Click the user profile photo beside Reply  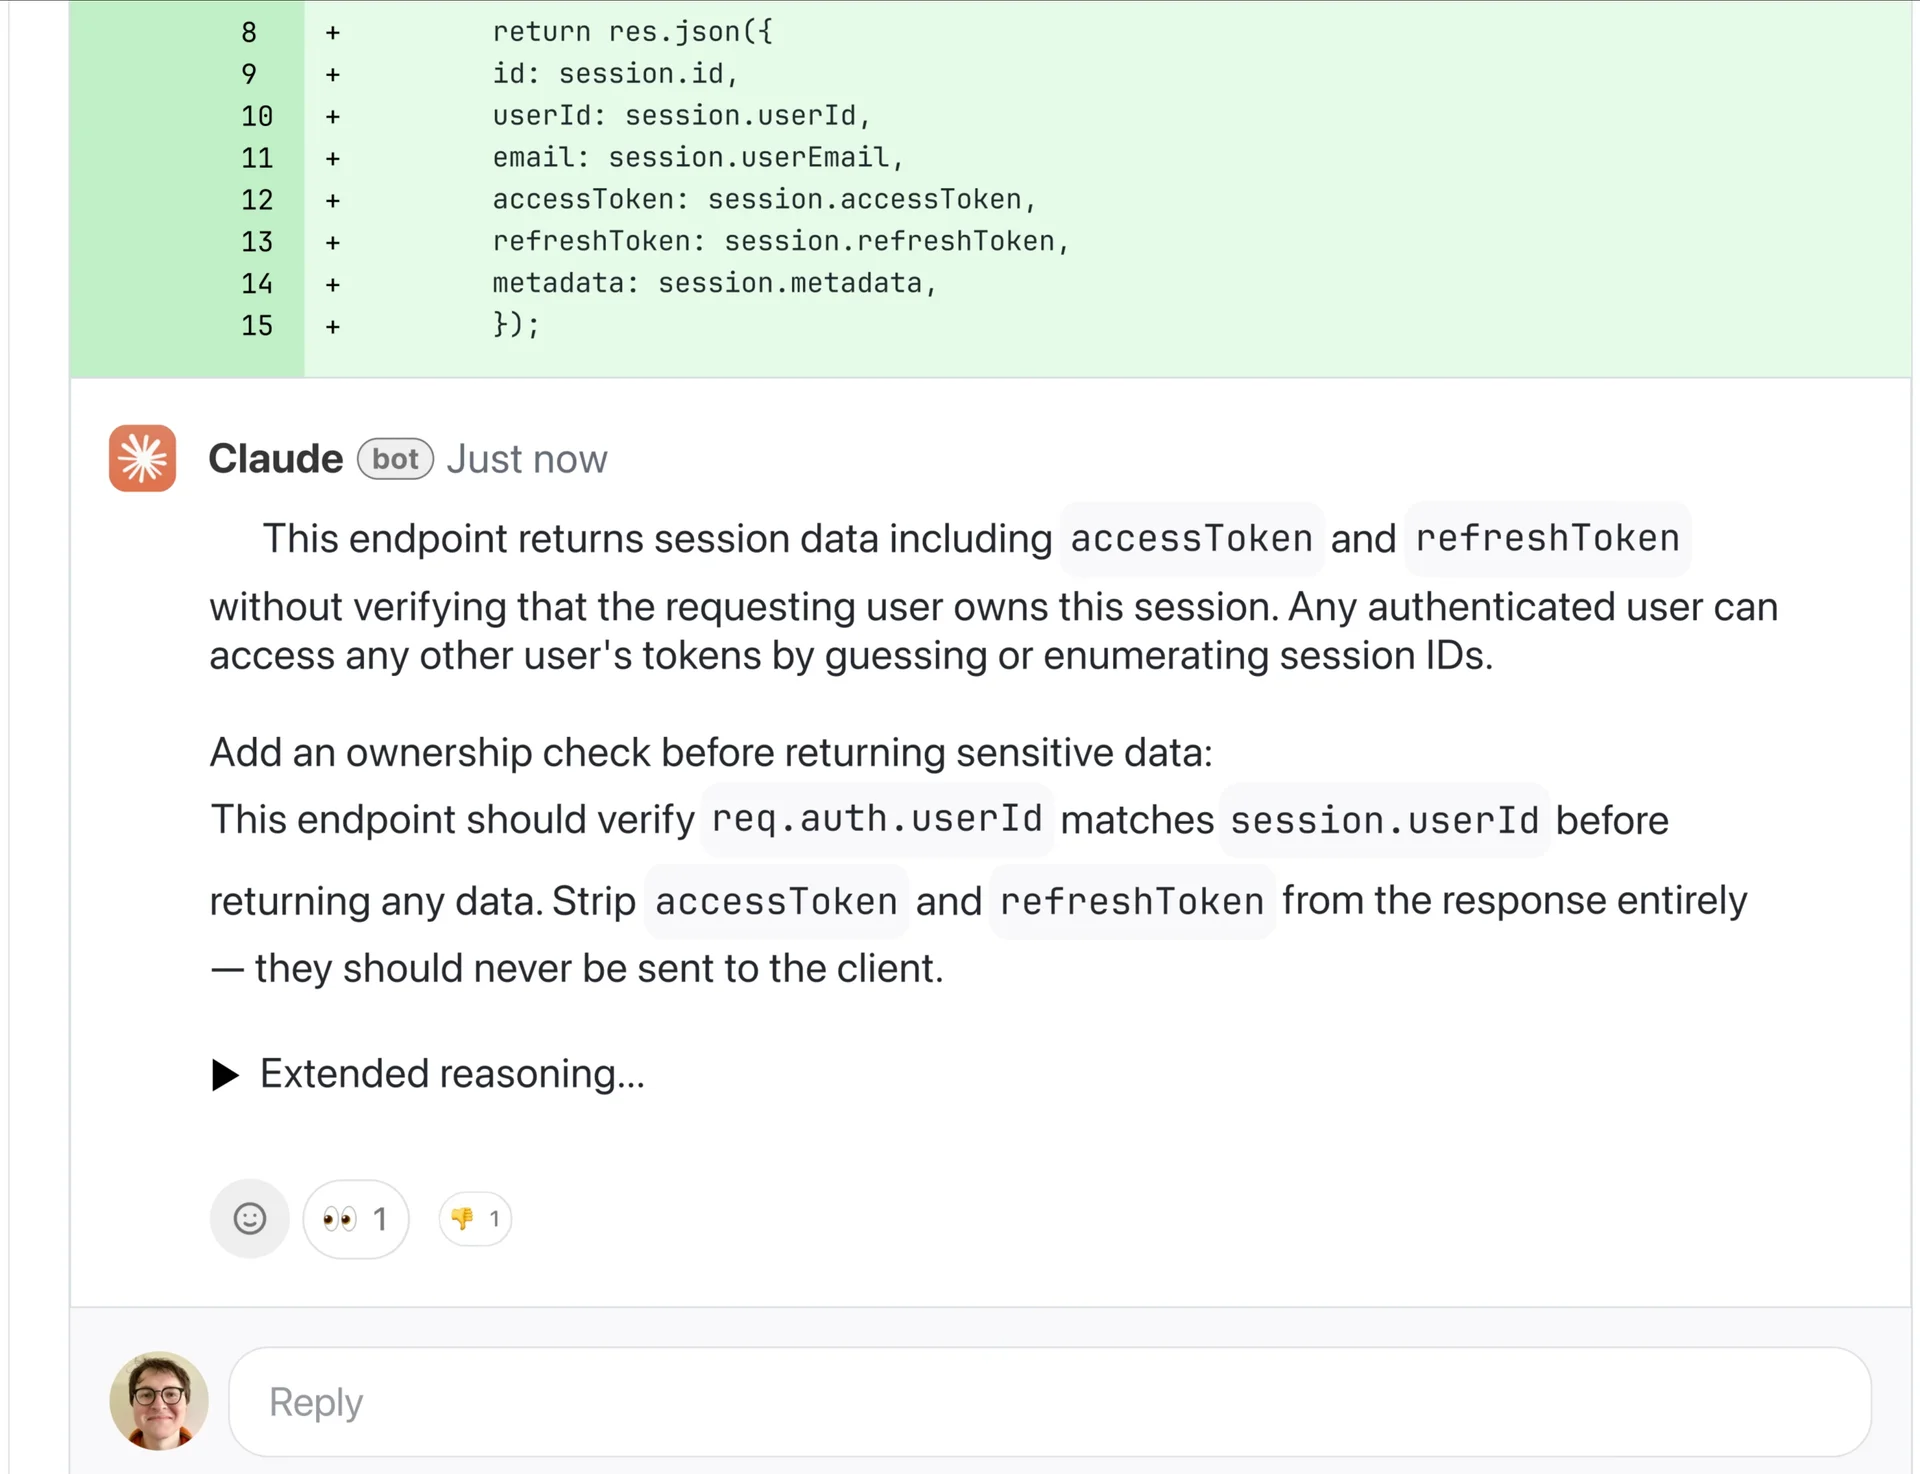click(159, 1401)
